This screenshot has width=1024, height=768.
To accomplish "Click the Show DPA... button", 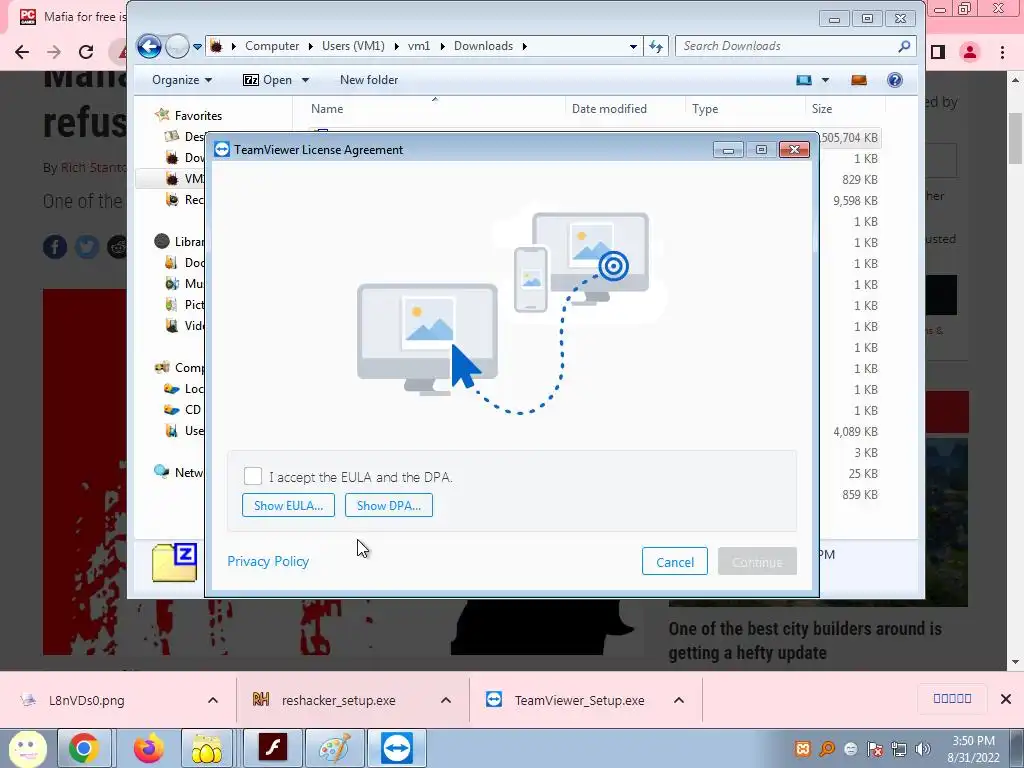I will (389, 505).
